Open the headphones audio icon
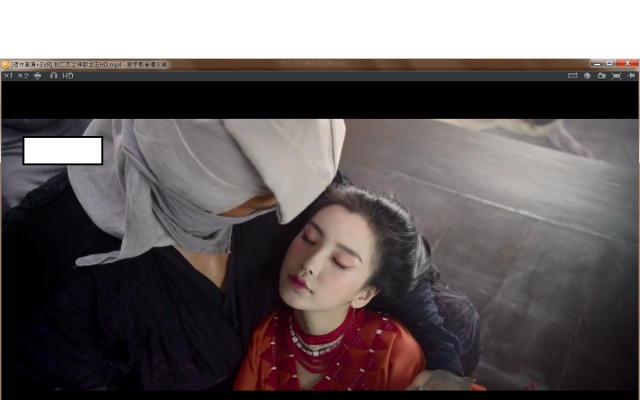Screen dimensions: 640x400 click(x=53, y=76)
